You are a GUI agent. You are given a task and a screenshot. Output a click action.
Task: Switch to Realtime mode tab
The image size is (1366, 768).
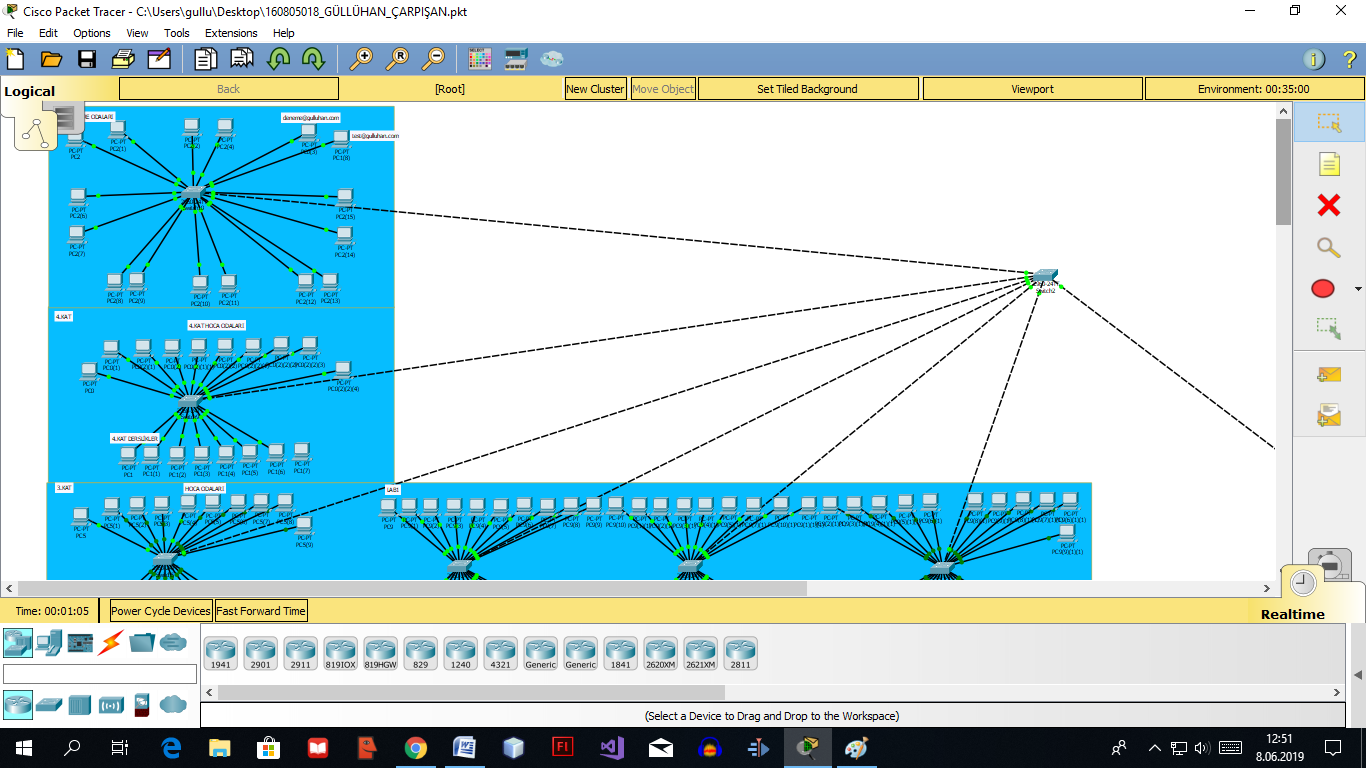(x=1292, y=614)
